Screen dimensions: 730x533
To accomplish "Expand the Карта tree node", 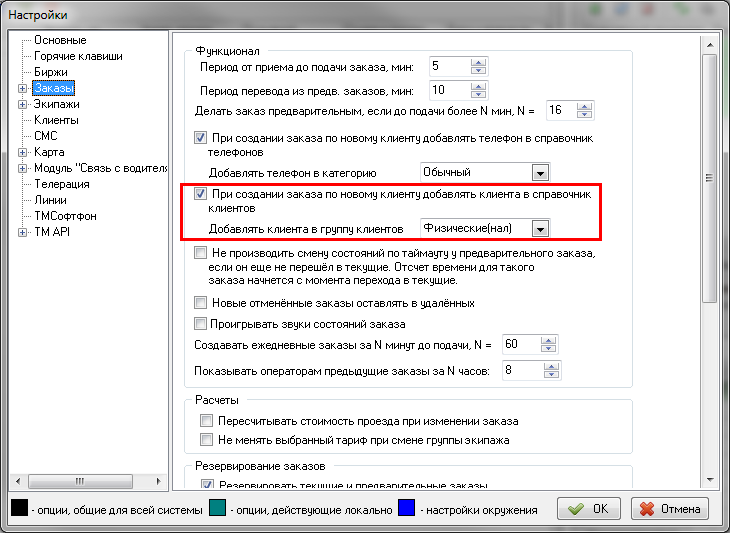I will click(22, 152).
